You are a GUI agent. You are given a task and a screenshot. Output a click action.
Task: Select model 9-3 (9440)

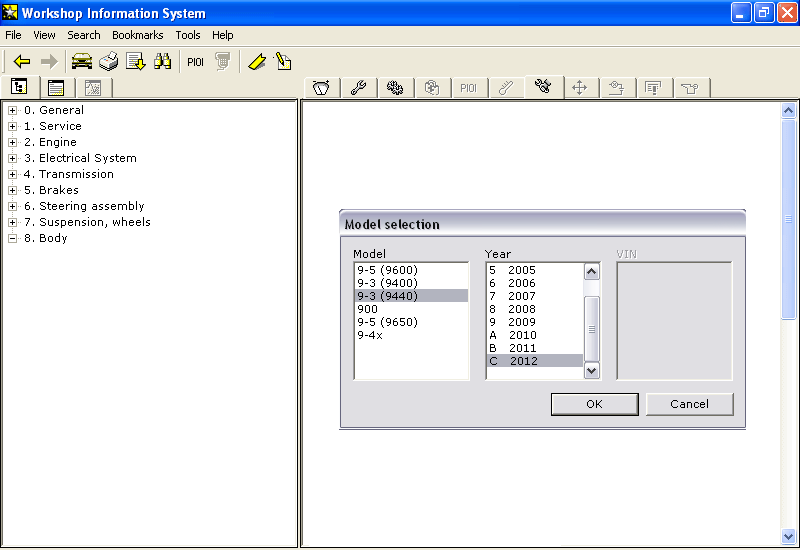[x=411, y=296]
